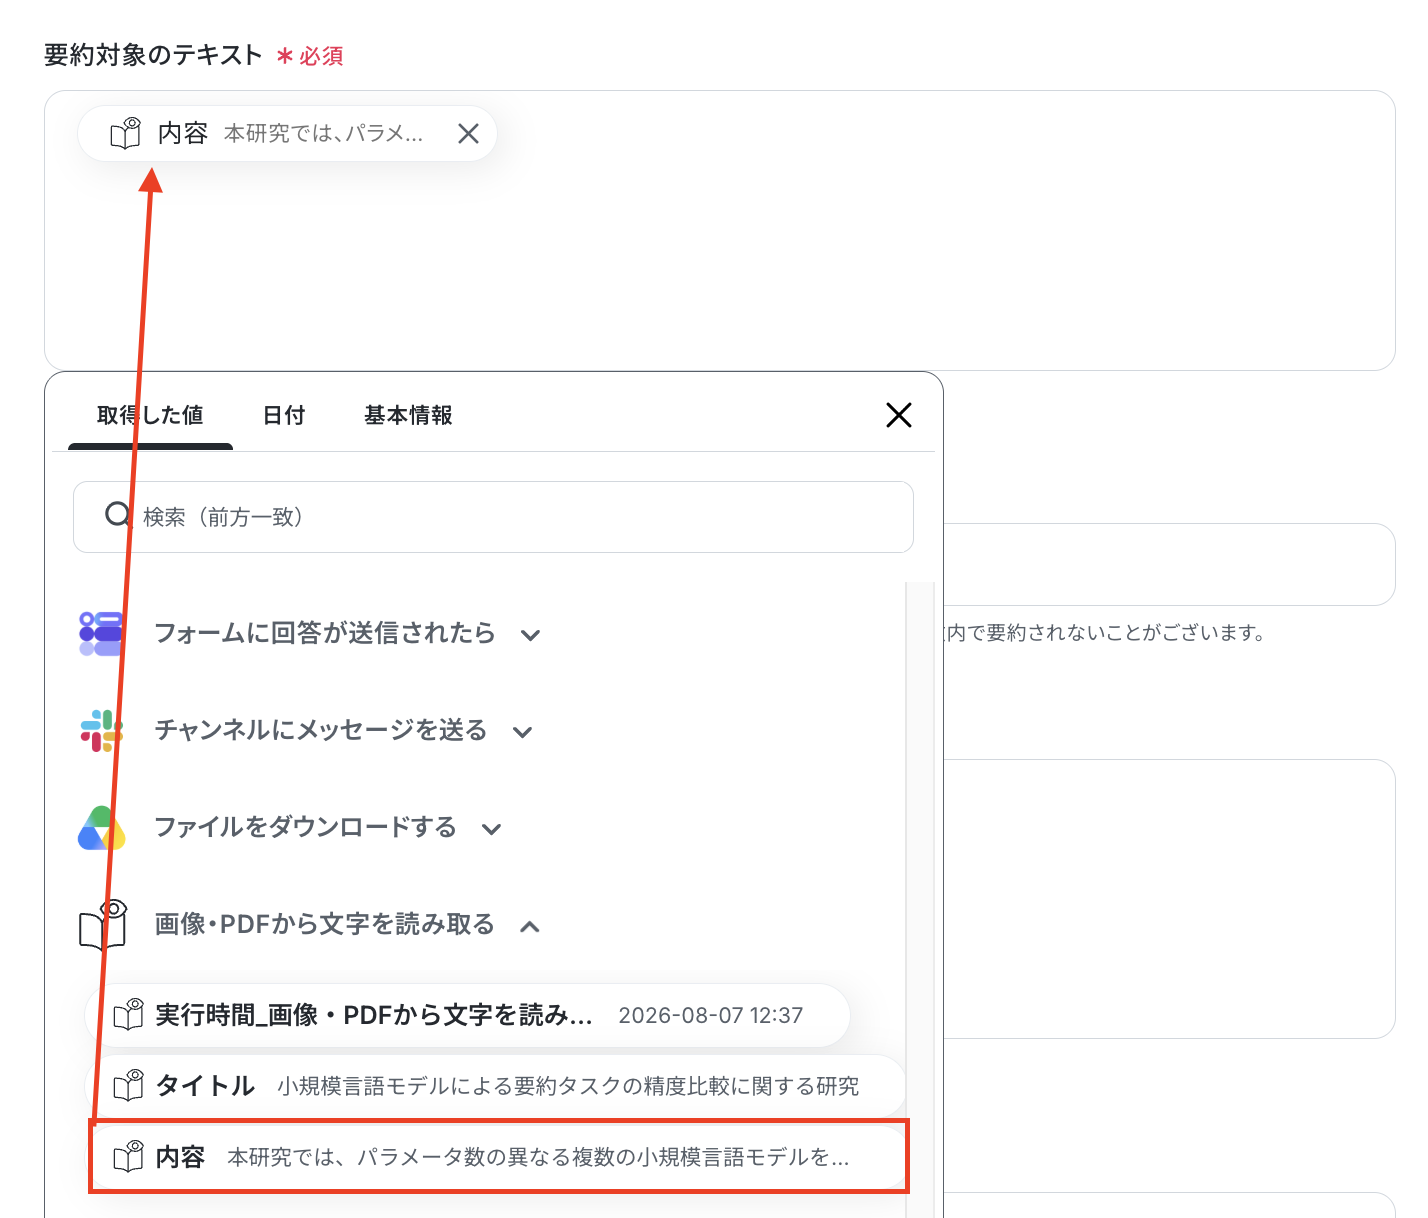The image size is (1428, 1218).
Task: Select the 画像・PDFから文字を読み取る label
Action: 325,924
